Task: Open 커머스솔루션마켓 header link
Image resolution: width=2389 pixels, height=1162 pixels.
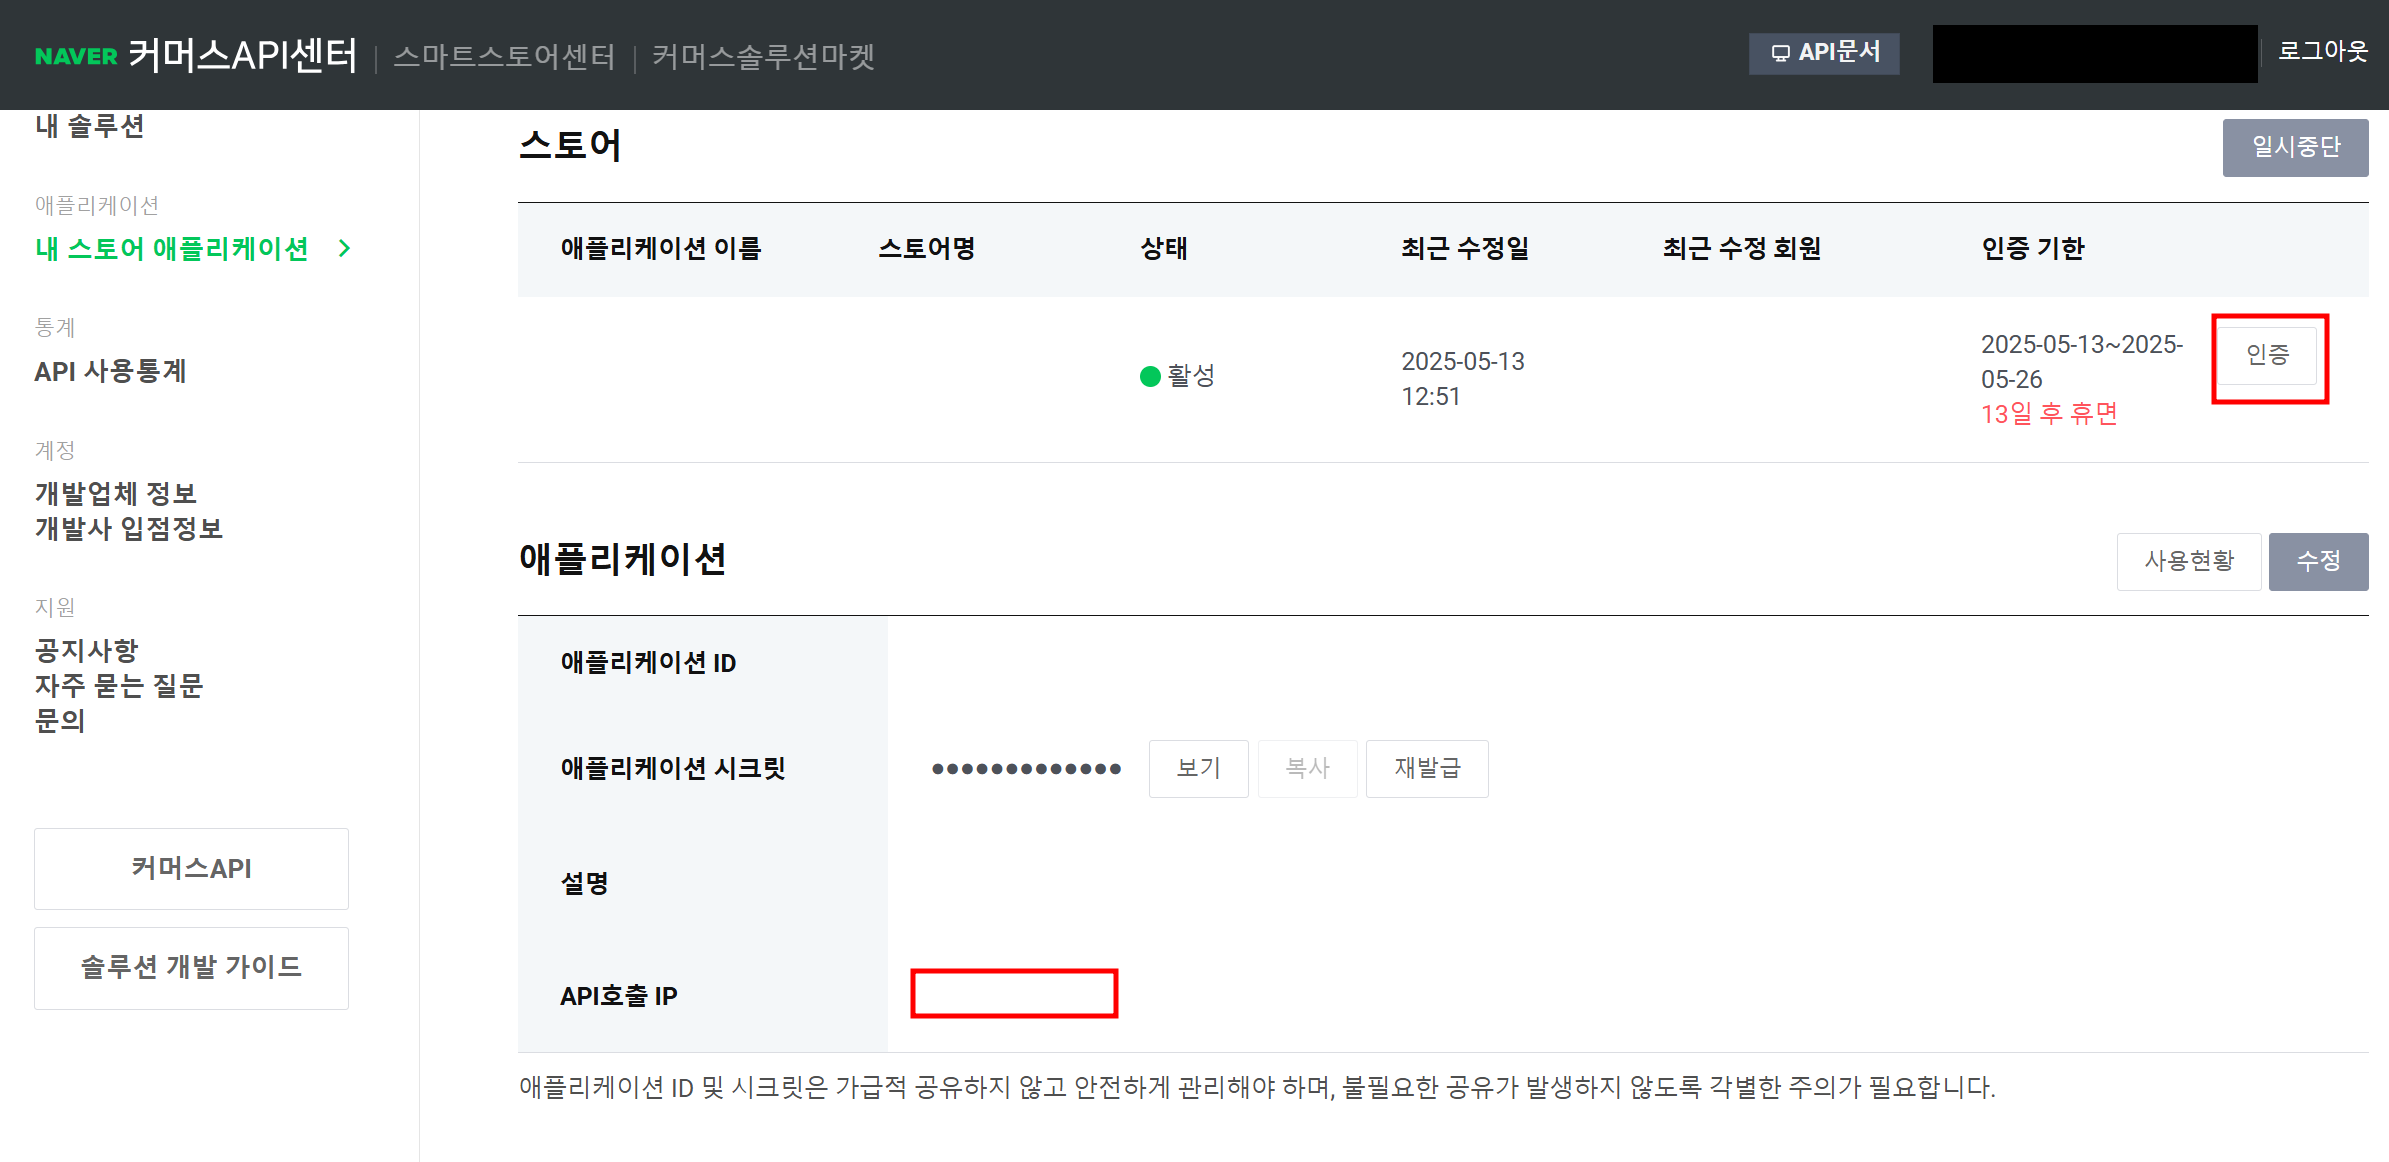Action: (763, 56)
